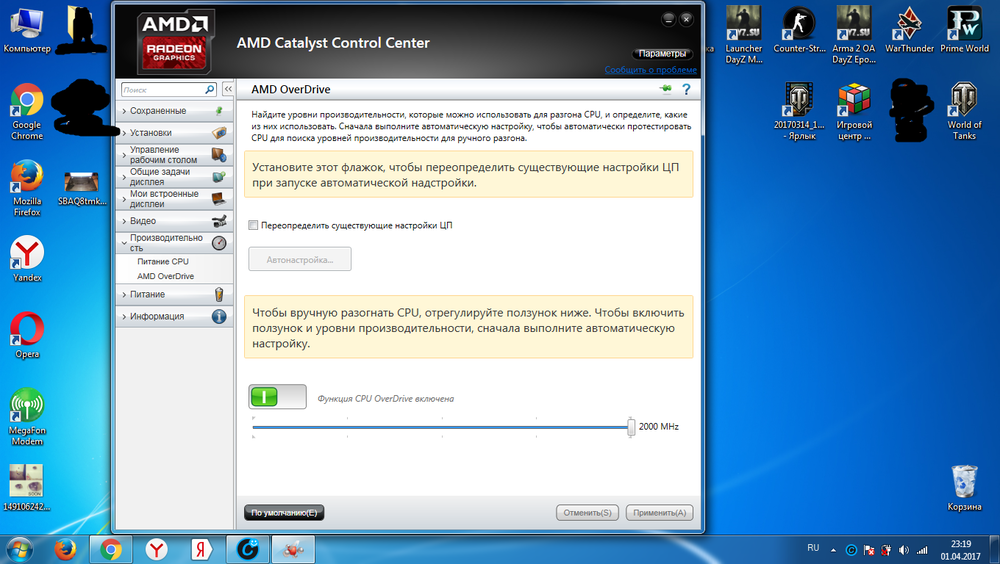This screenshot has width=1000, height=564.
Task: Click the Сообщить о проблеме link
Action: (651, 70)
